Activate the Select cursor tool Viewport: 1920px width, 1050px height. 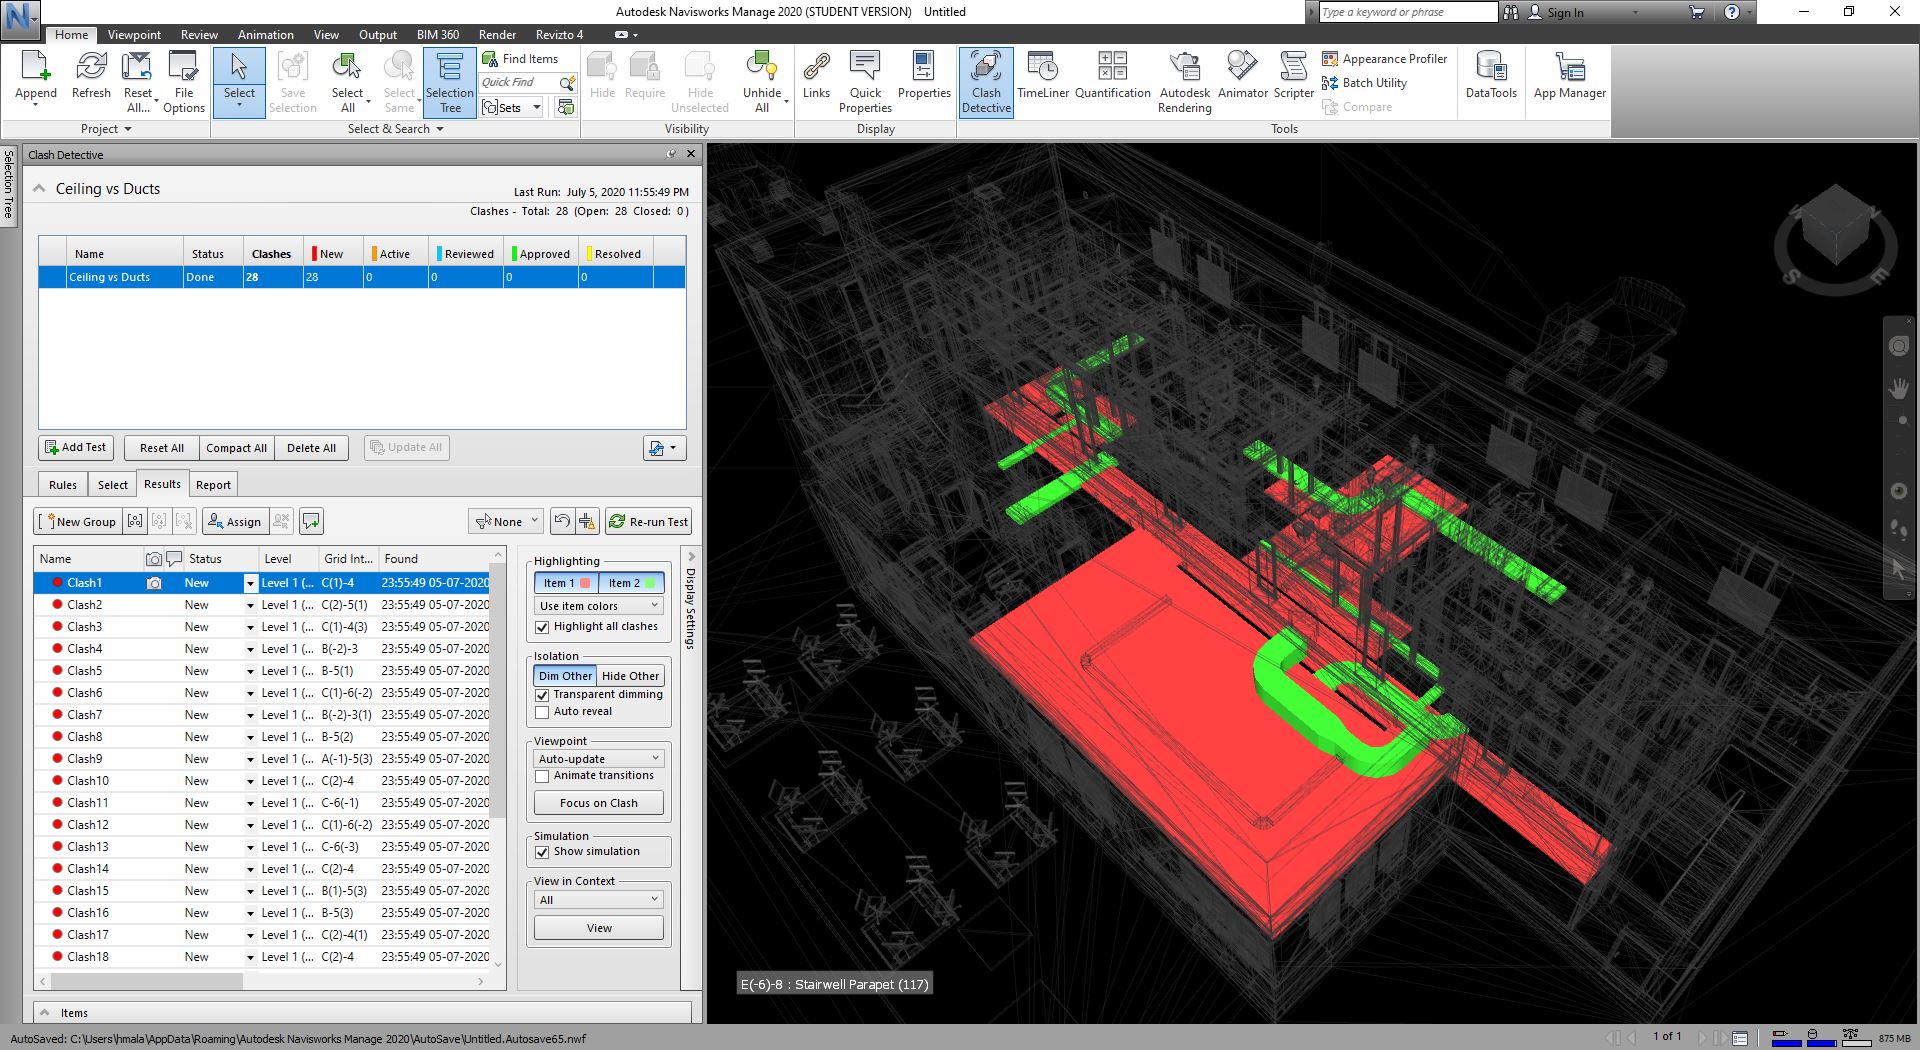(239, 81)
